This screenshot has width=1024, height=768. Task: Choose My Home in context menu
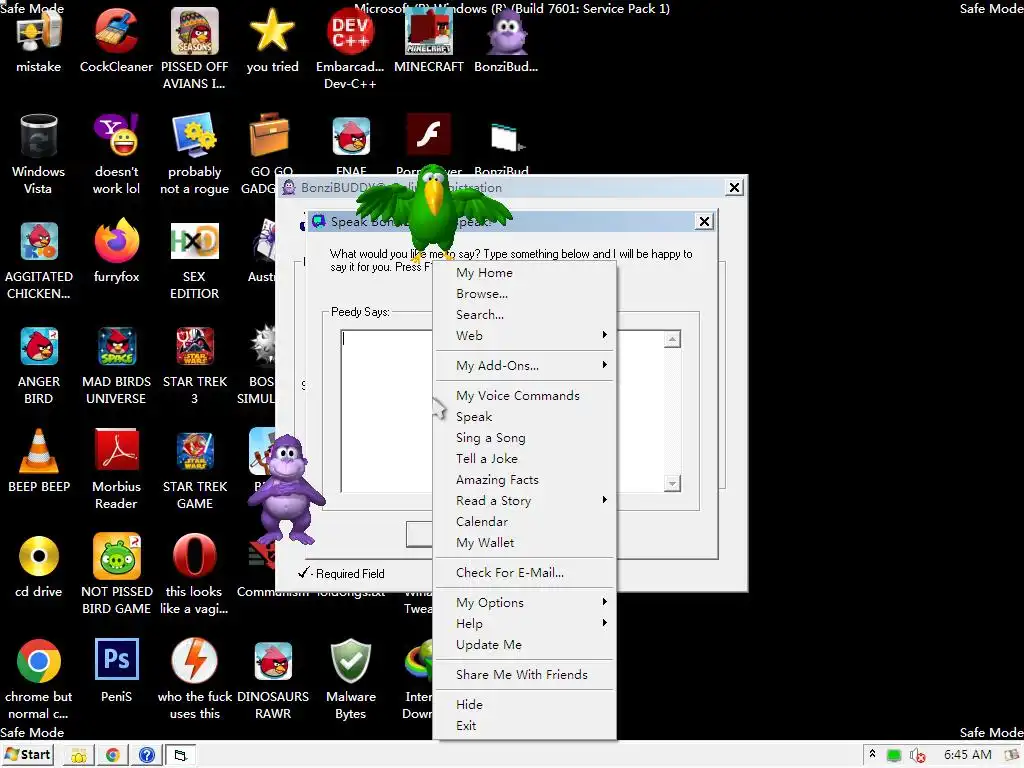pos(526,273)
